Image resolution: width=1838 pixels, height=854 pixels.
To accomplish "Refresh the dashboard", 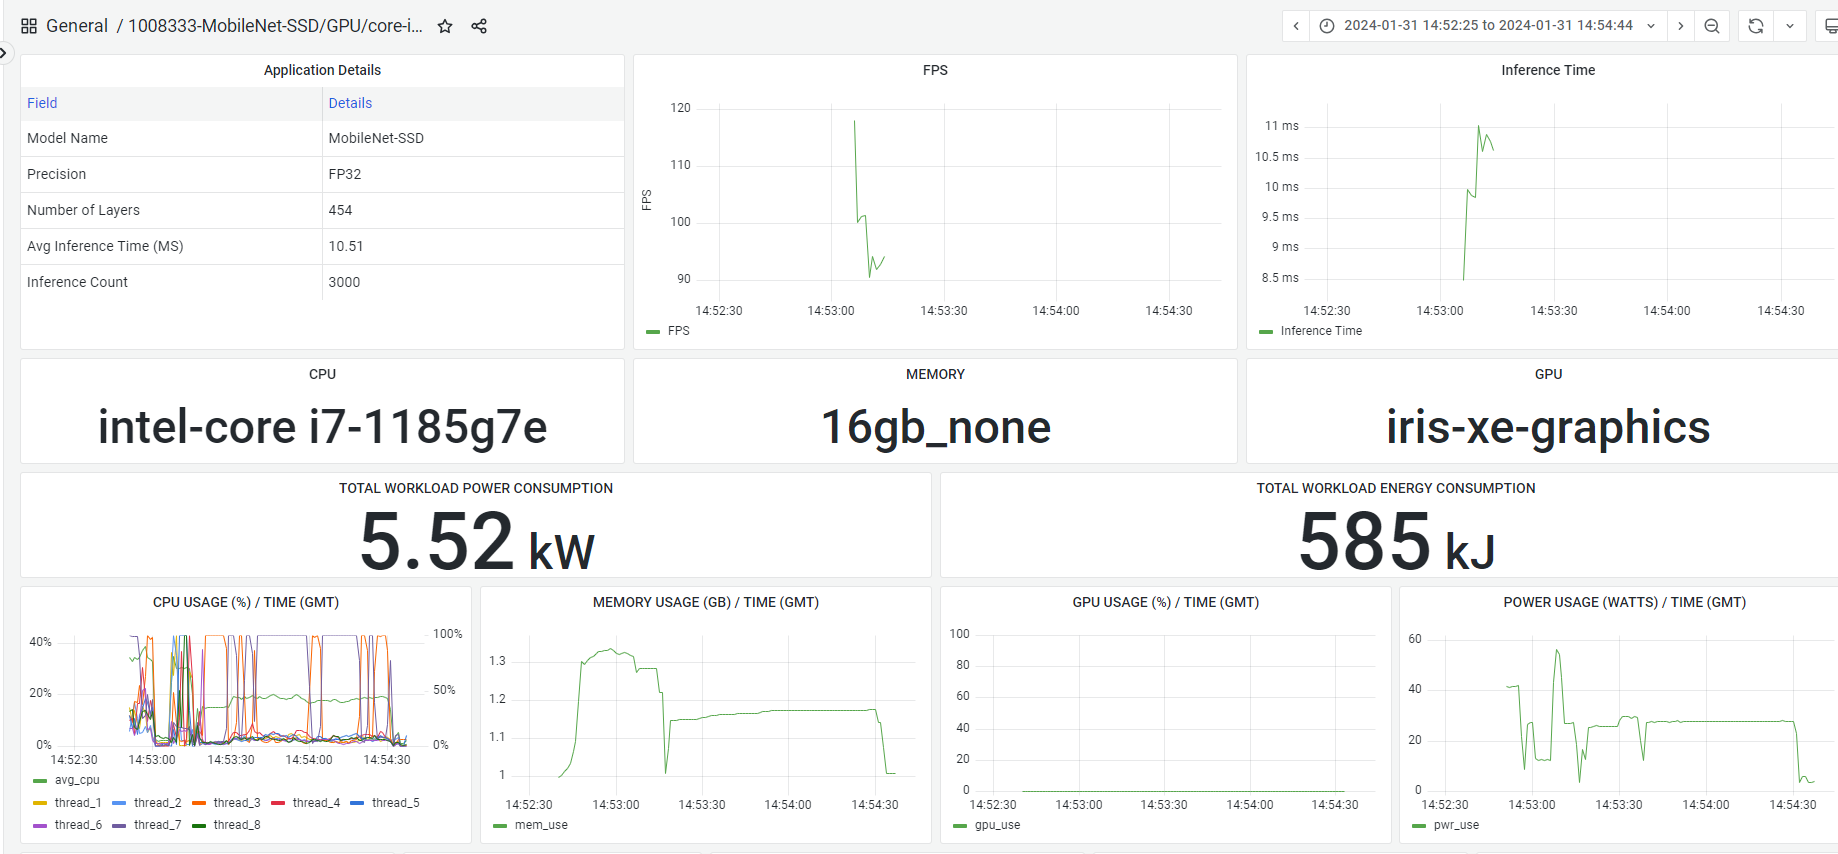I will point(1756,26).
